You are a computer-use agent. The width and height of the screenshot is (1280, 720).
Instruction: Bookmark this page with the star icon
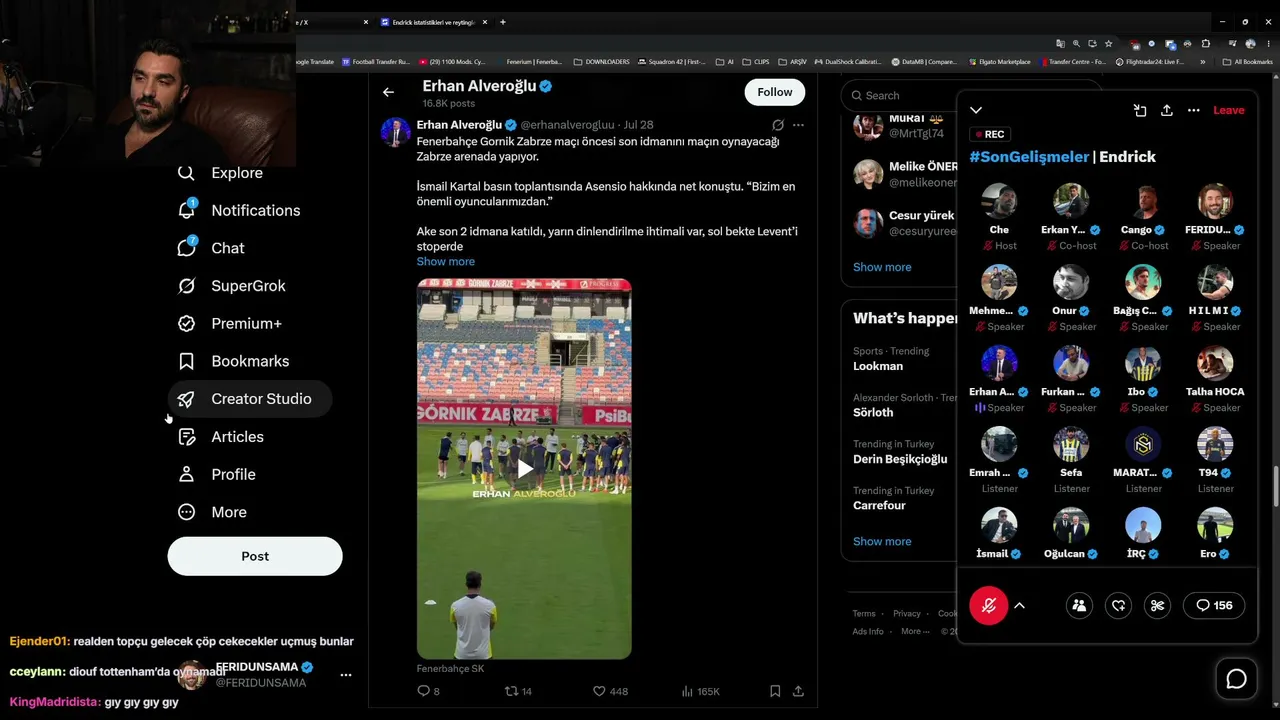pos(1108,44)
